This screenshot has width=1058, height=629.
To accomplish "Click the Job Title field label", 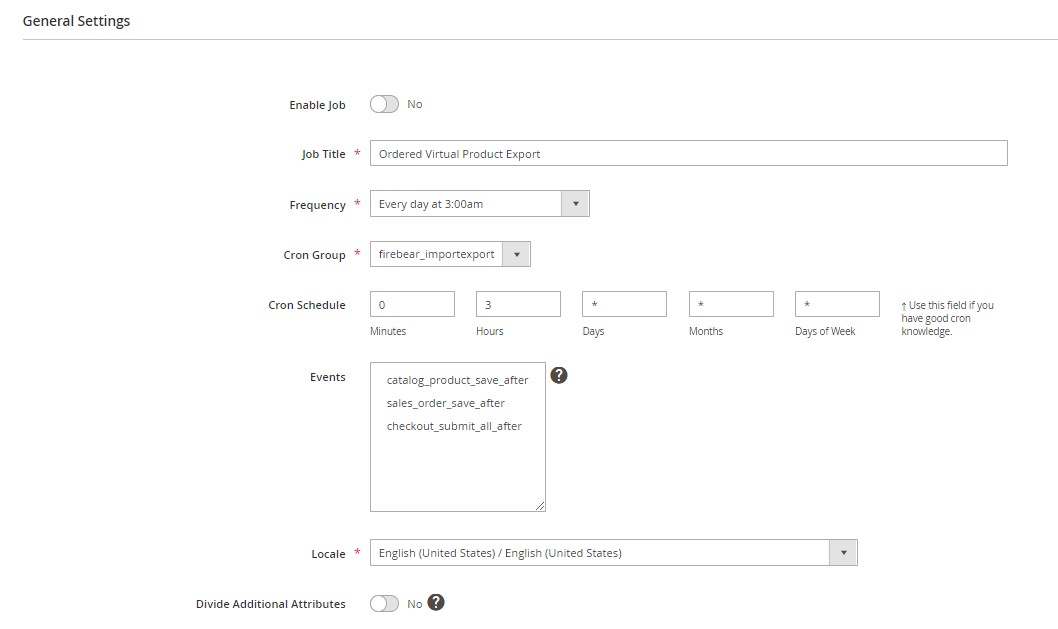I will [323, 154].
